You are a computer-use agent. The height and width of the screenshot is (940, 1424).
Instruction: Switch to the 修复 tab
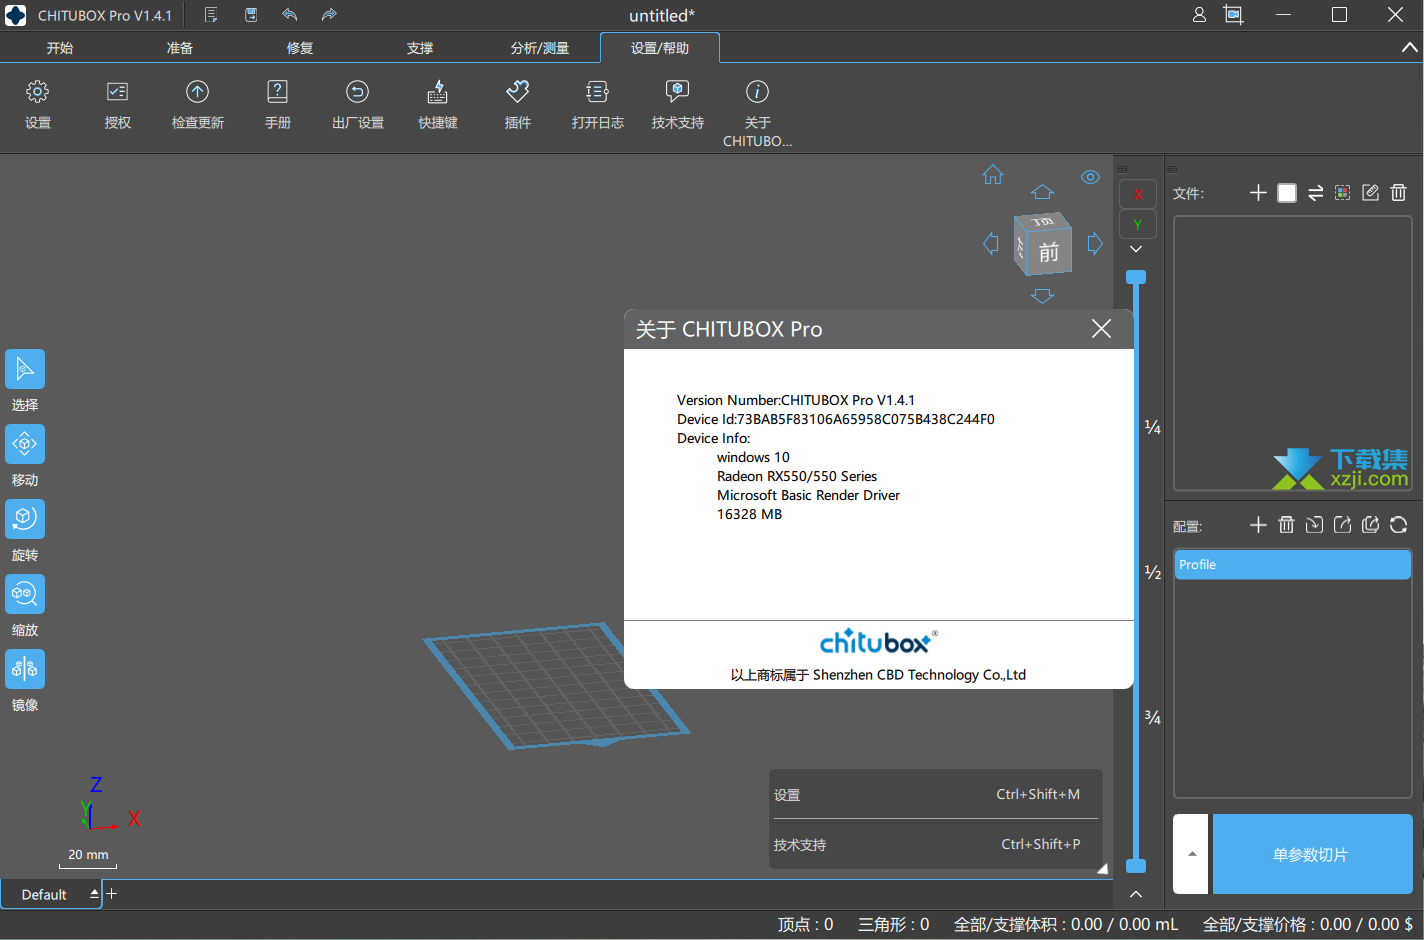[x=300, y=48]
